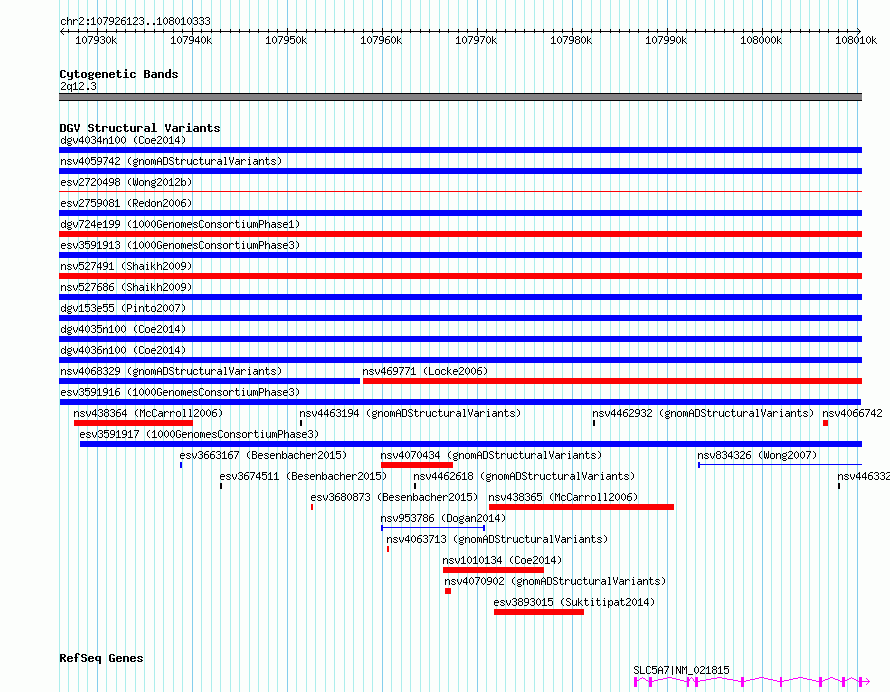The image size is (890, 692).
Task: Click red marker under nsv4066742
Action: 825,423
